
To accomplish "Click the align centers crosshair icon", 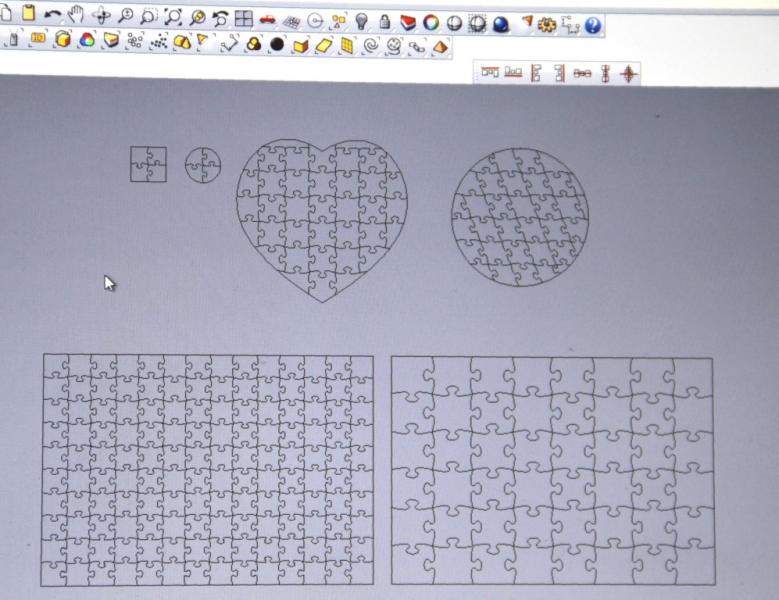I will [x=628, y=73].
